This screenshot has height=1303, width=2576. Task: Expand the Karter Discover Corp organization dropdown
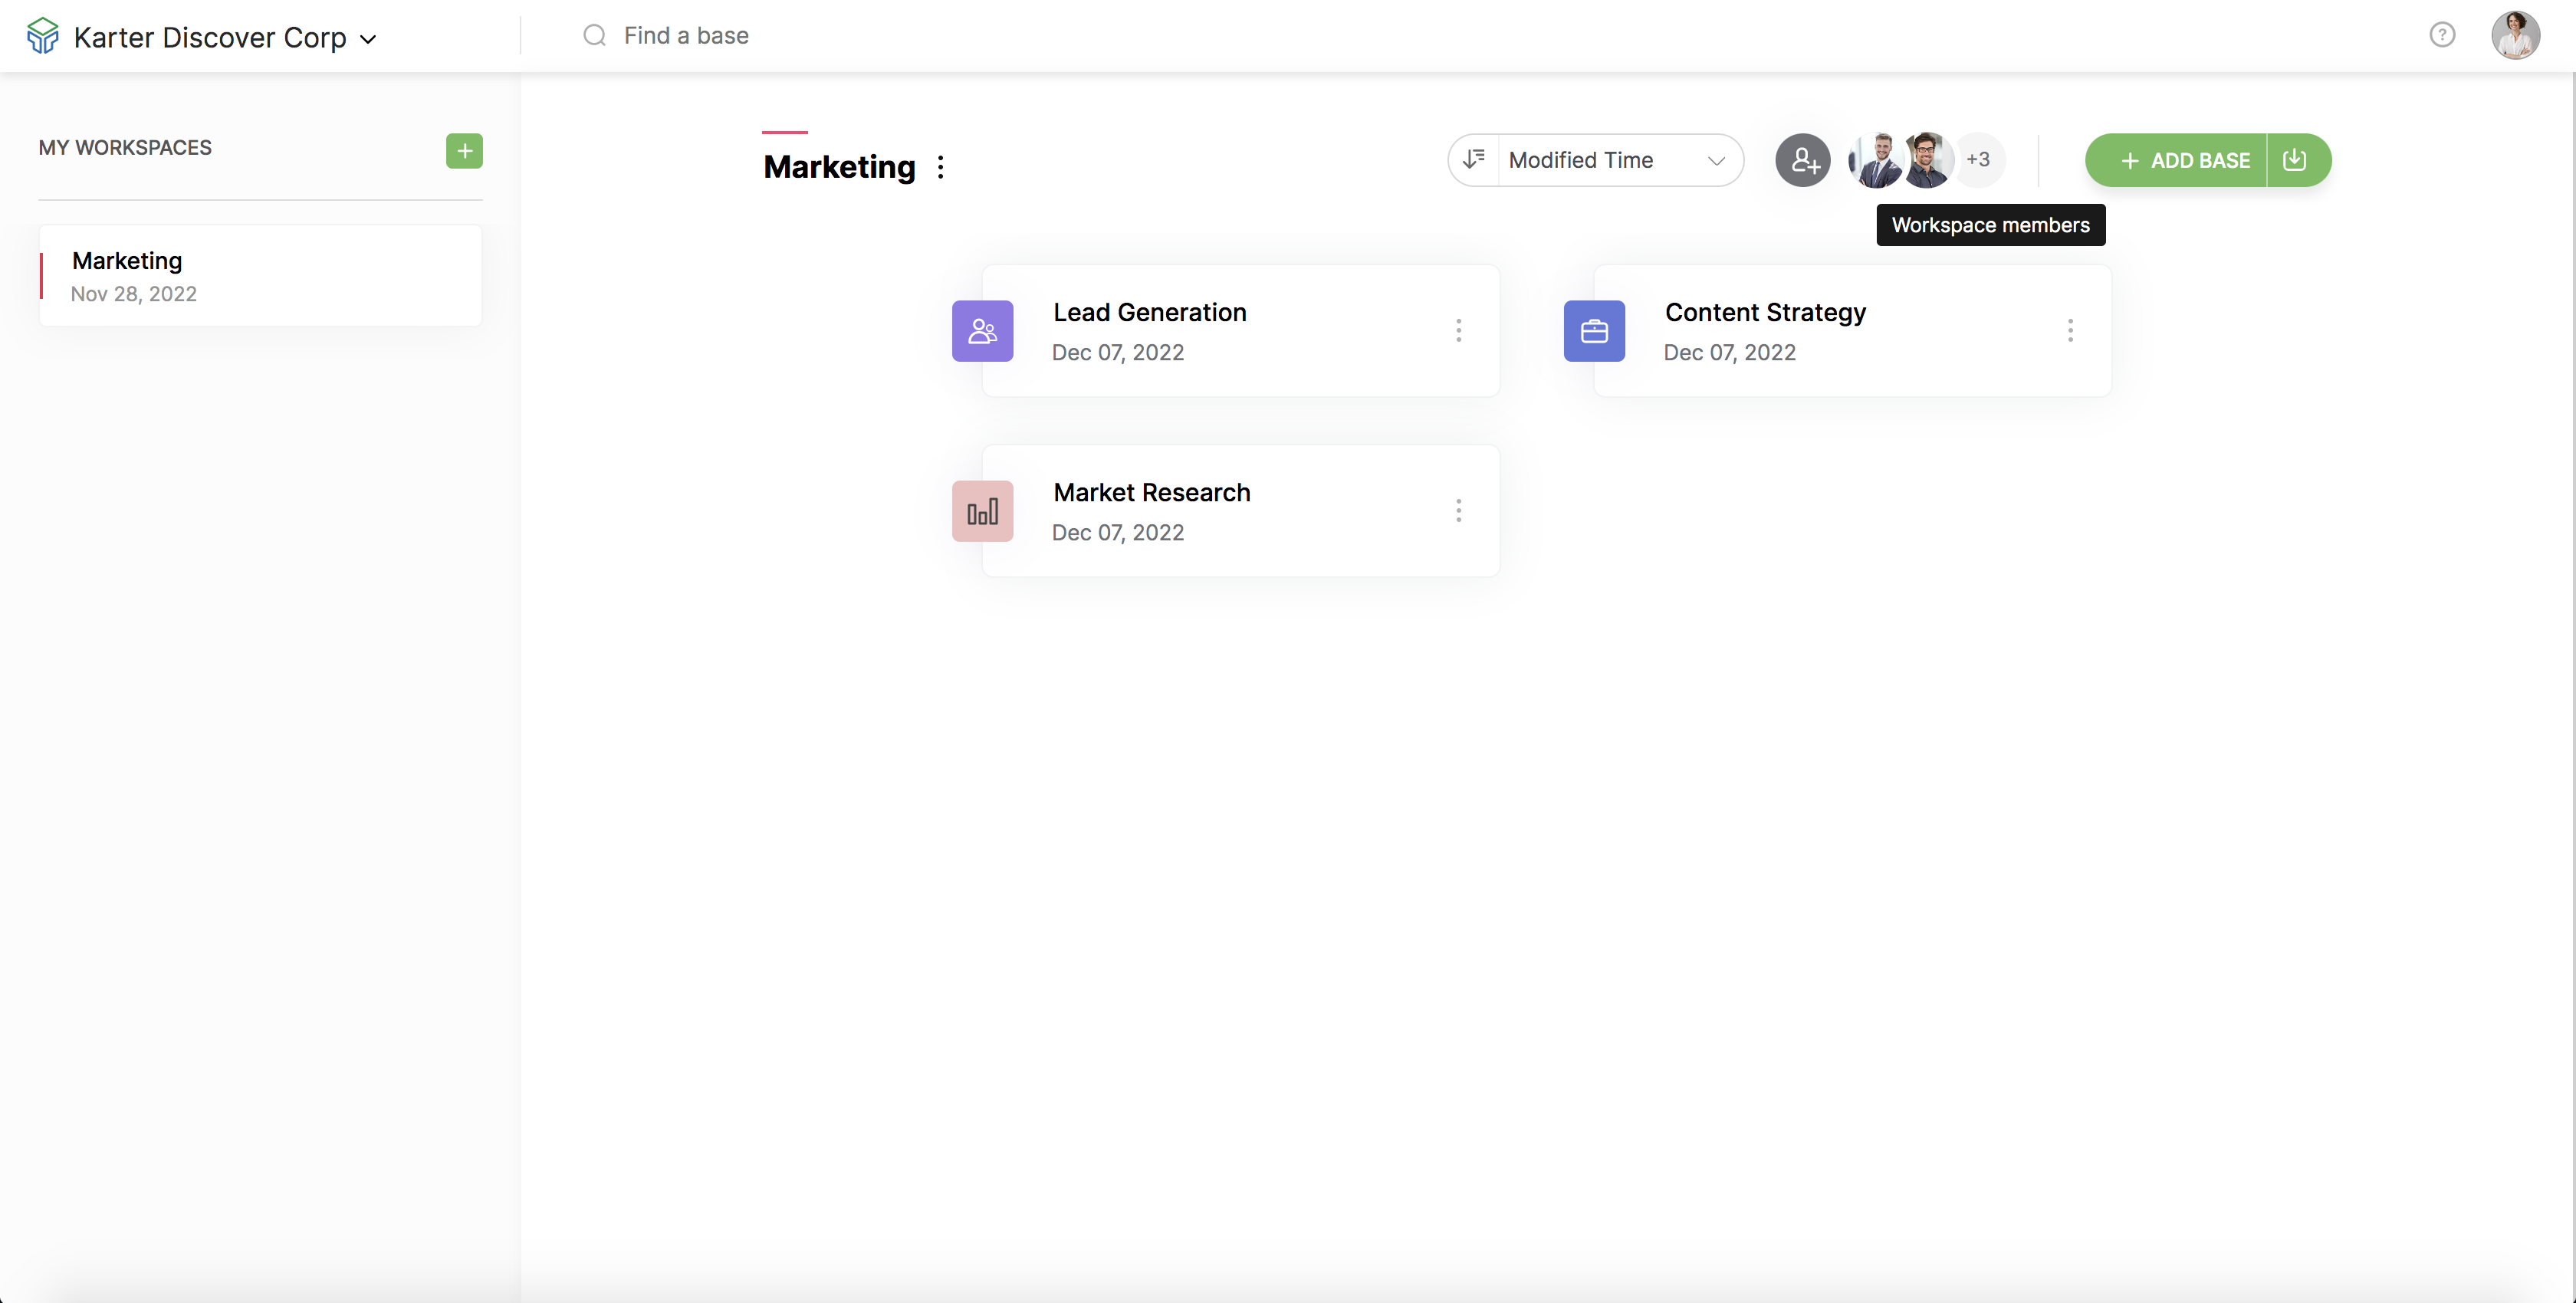pyautogui.click(x=368, y=39)
